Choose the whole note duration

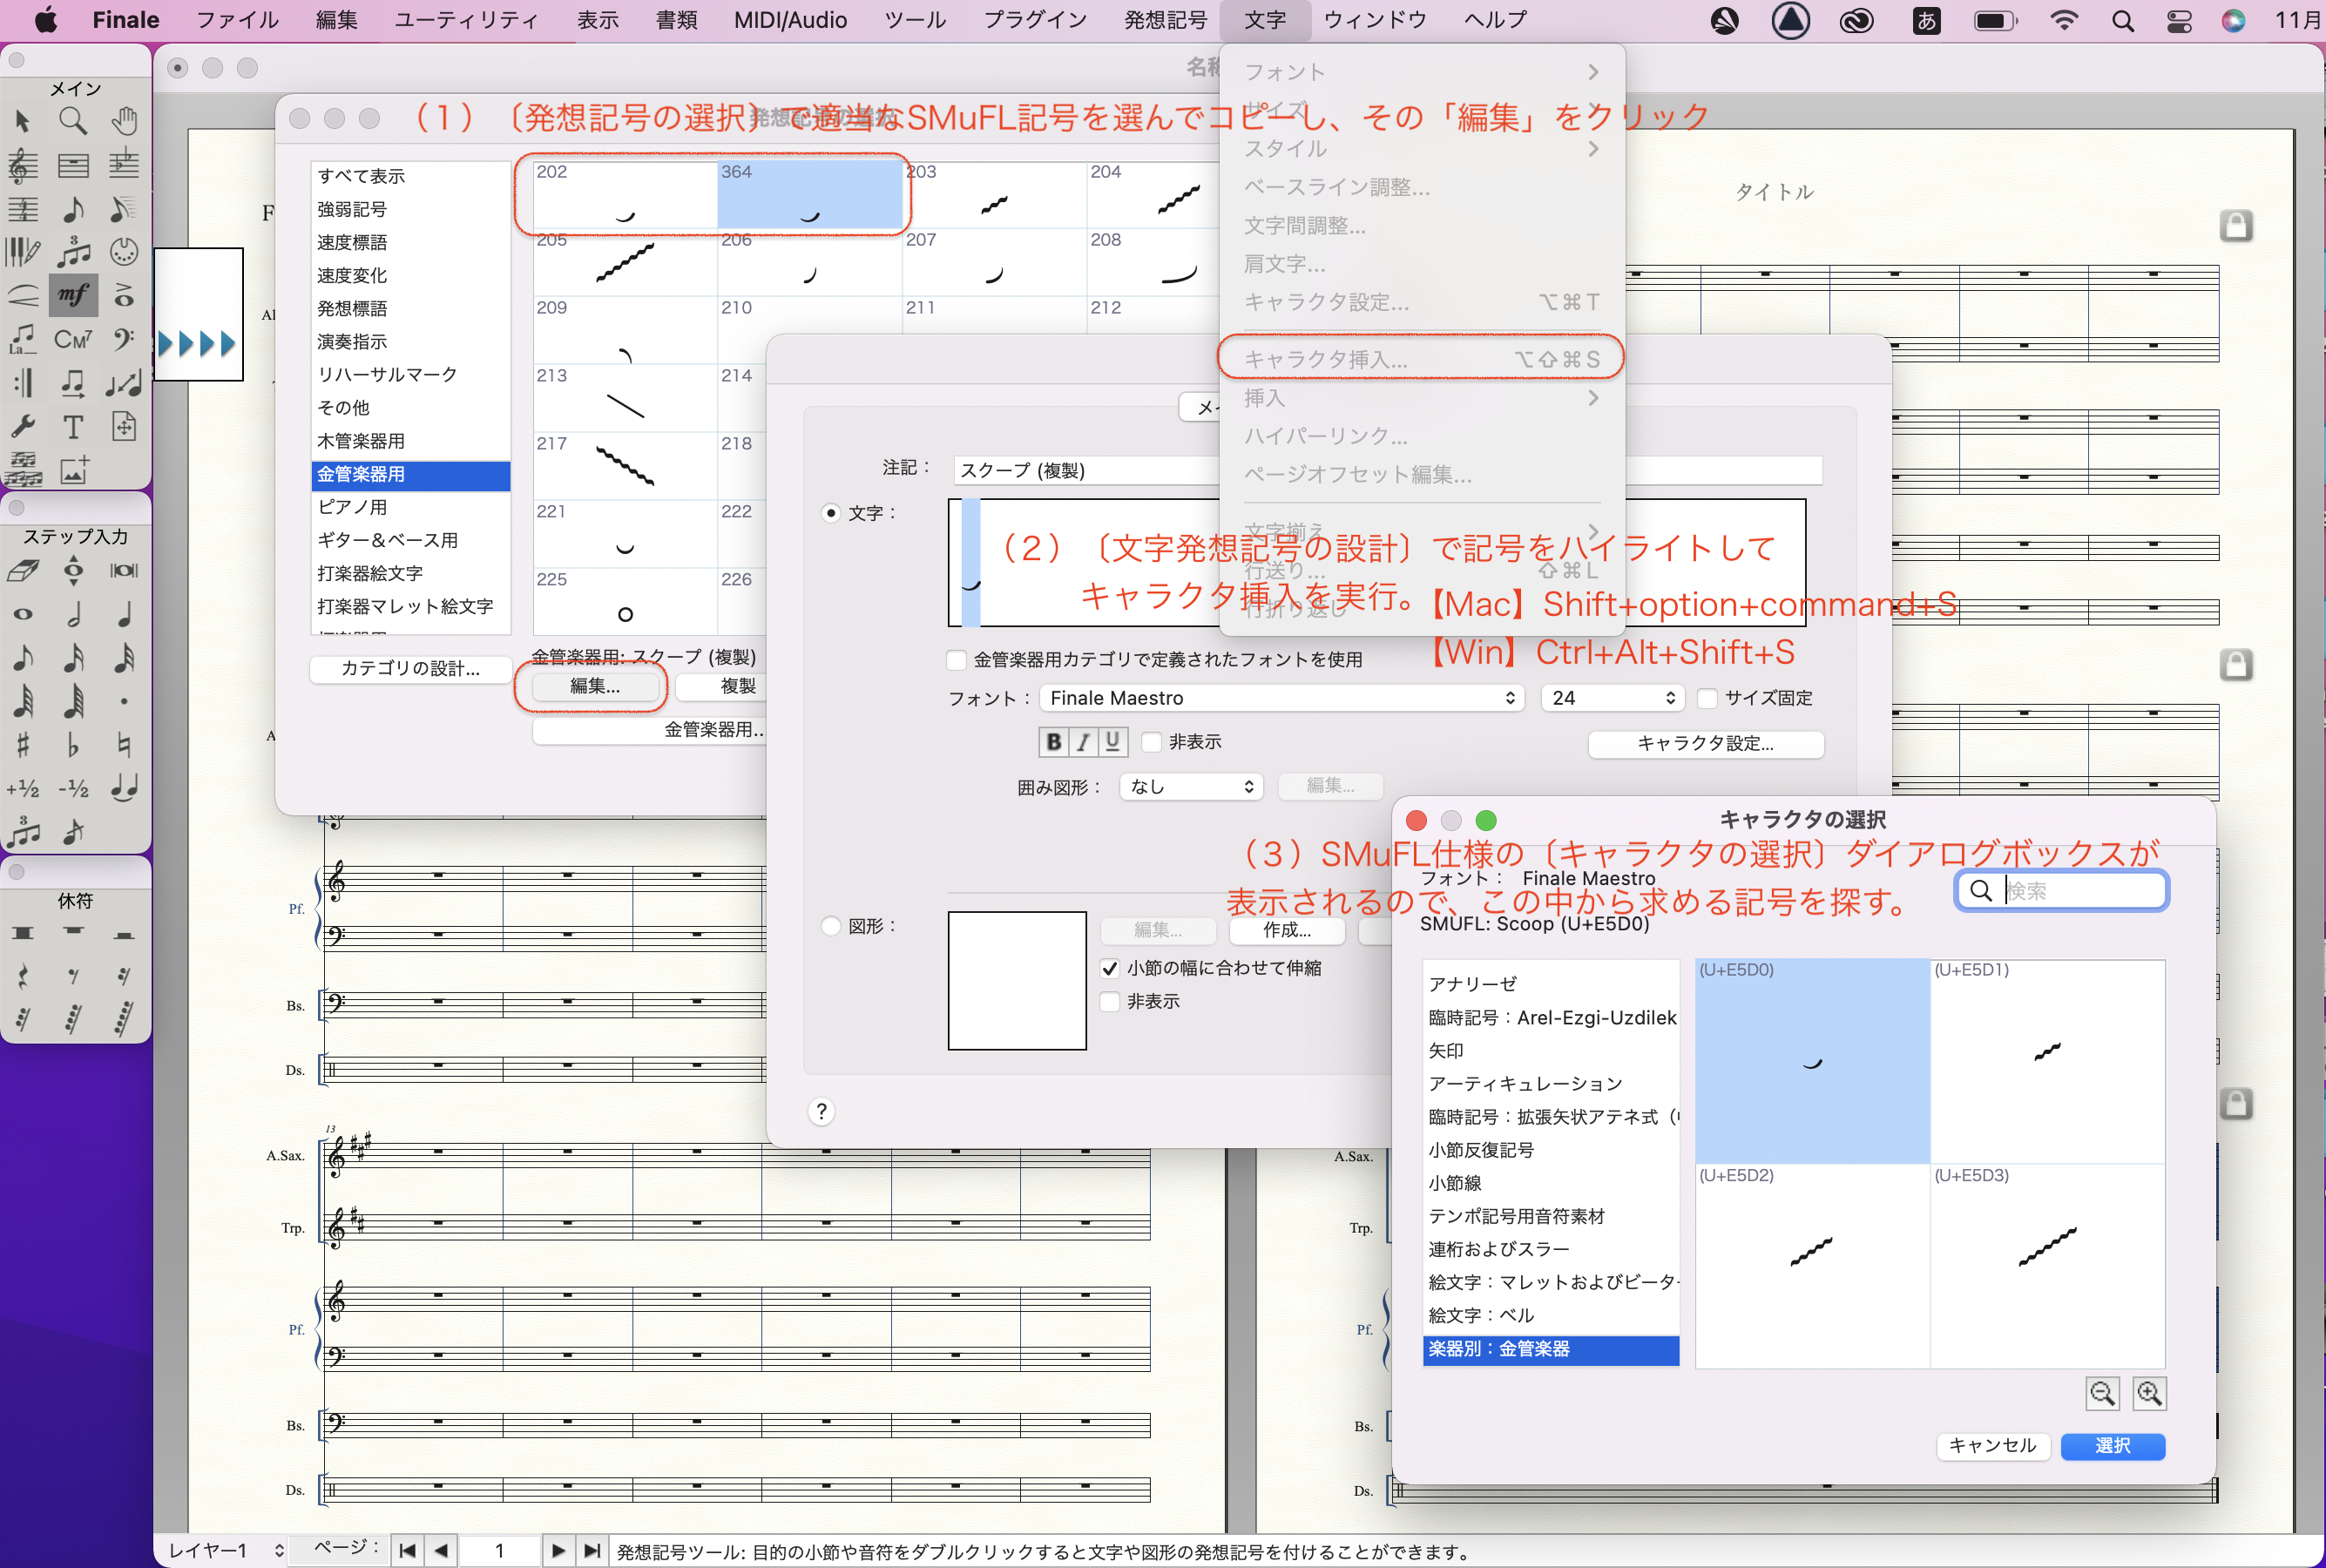point(23,614)
